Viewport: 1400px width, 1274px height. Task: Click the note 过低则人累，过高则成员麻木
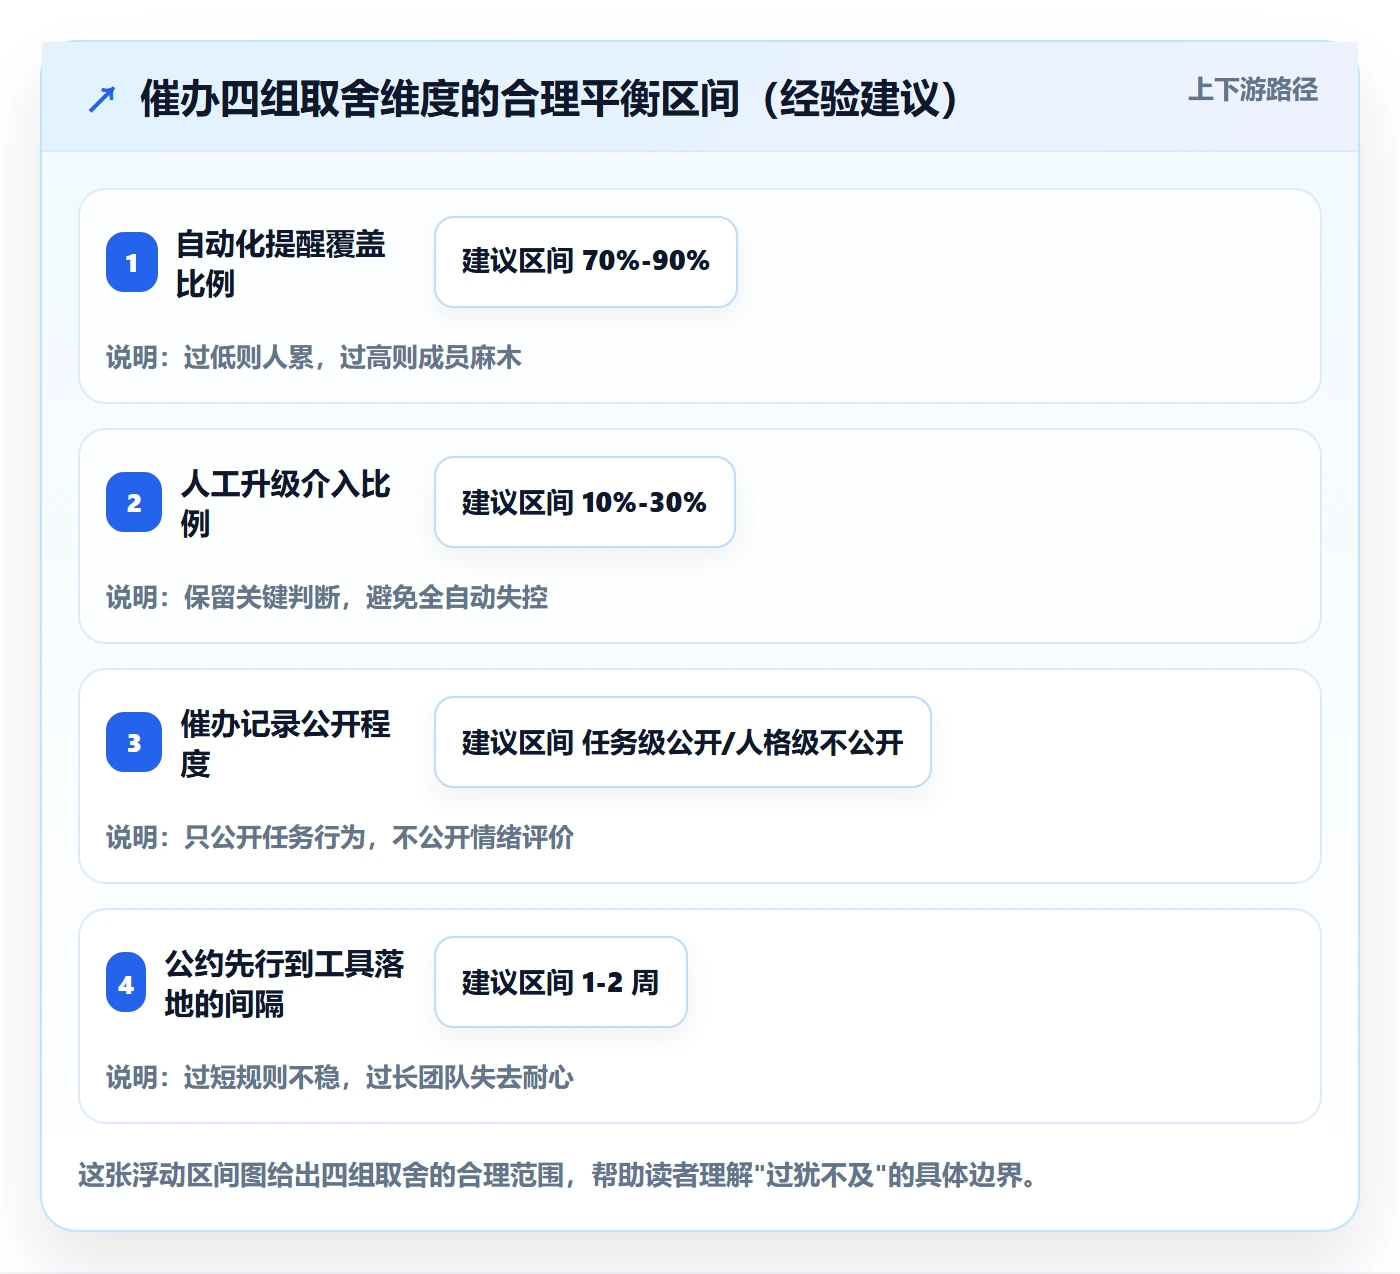[314, 357]
